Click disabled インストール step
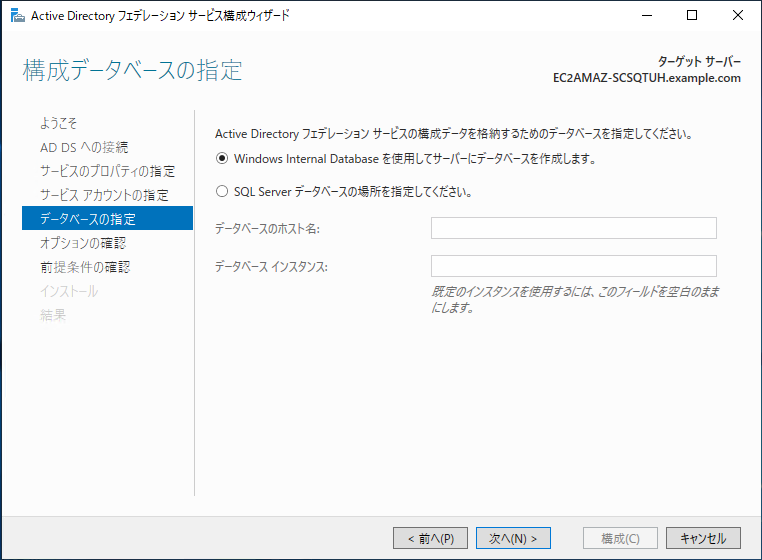 [69, 291]
